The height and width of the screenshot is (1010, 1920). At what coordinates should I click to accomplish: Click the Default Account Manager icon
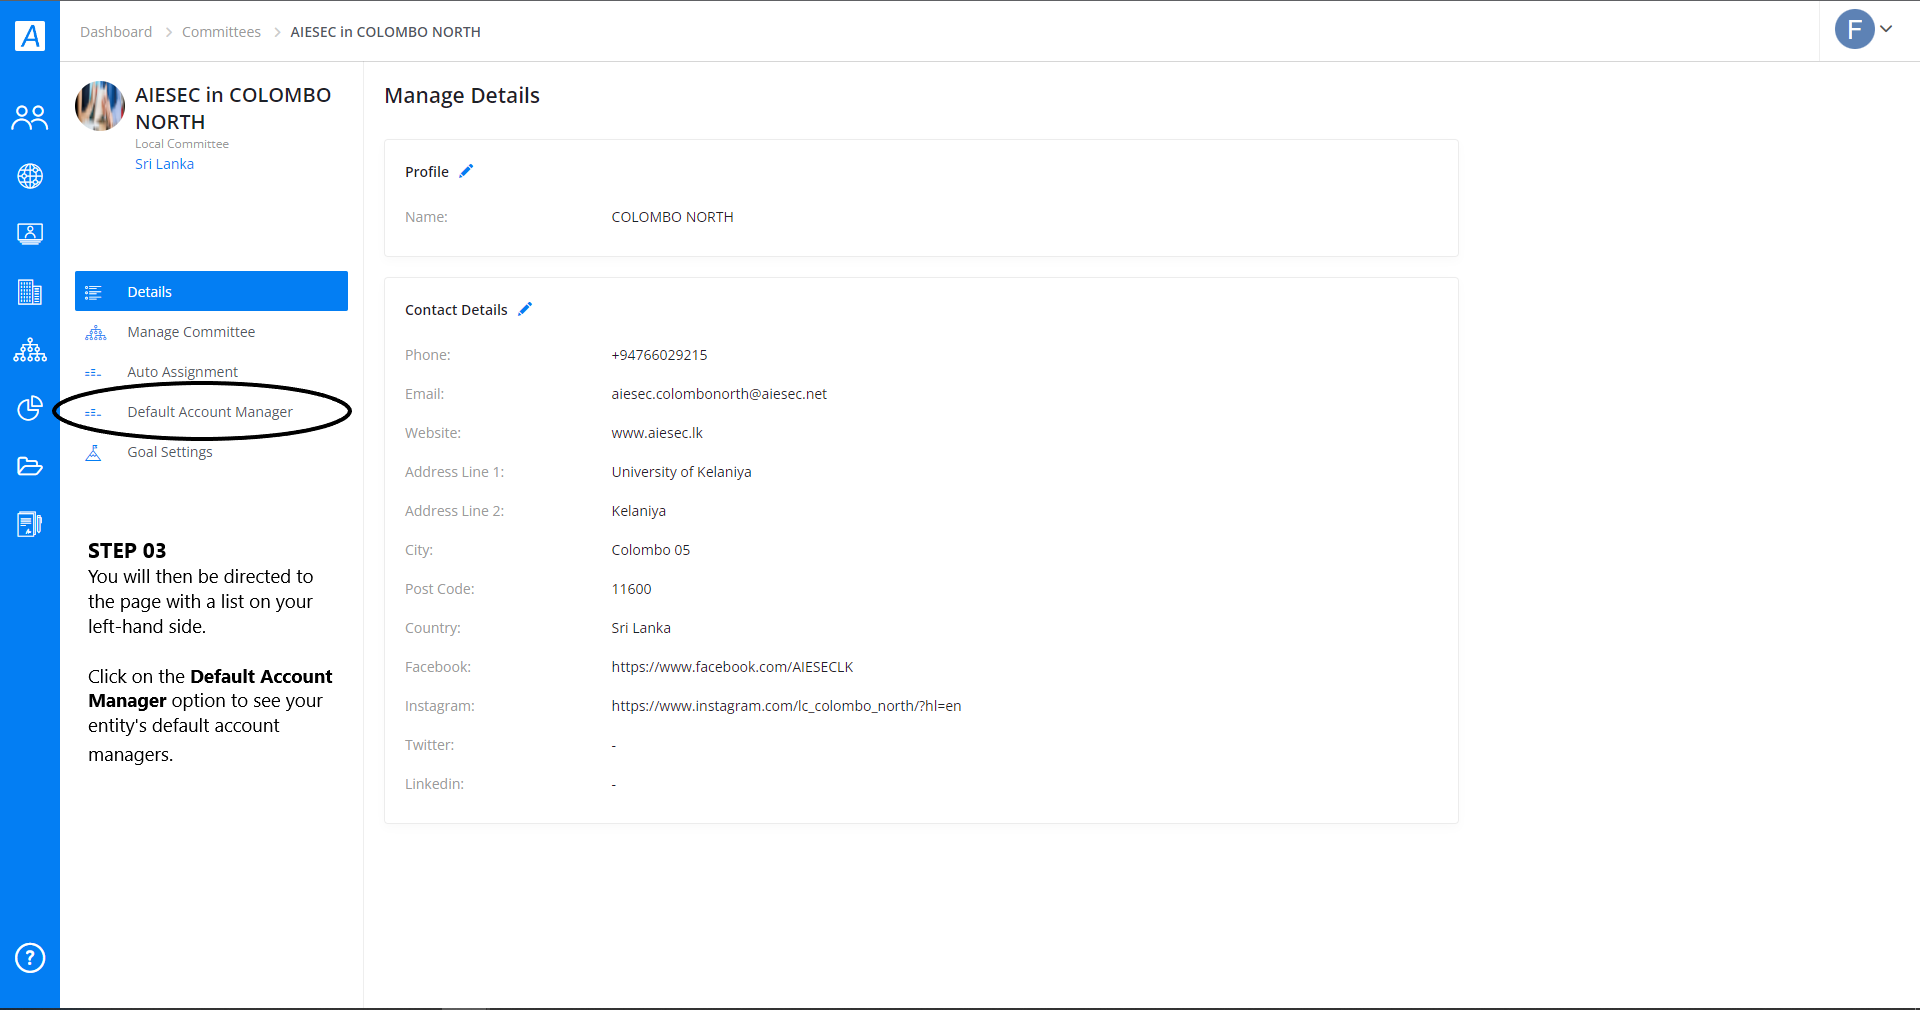(93, 413)
